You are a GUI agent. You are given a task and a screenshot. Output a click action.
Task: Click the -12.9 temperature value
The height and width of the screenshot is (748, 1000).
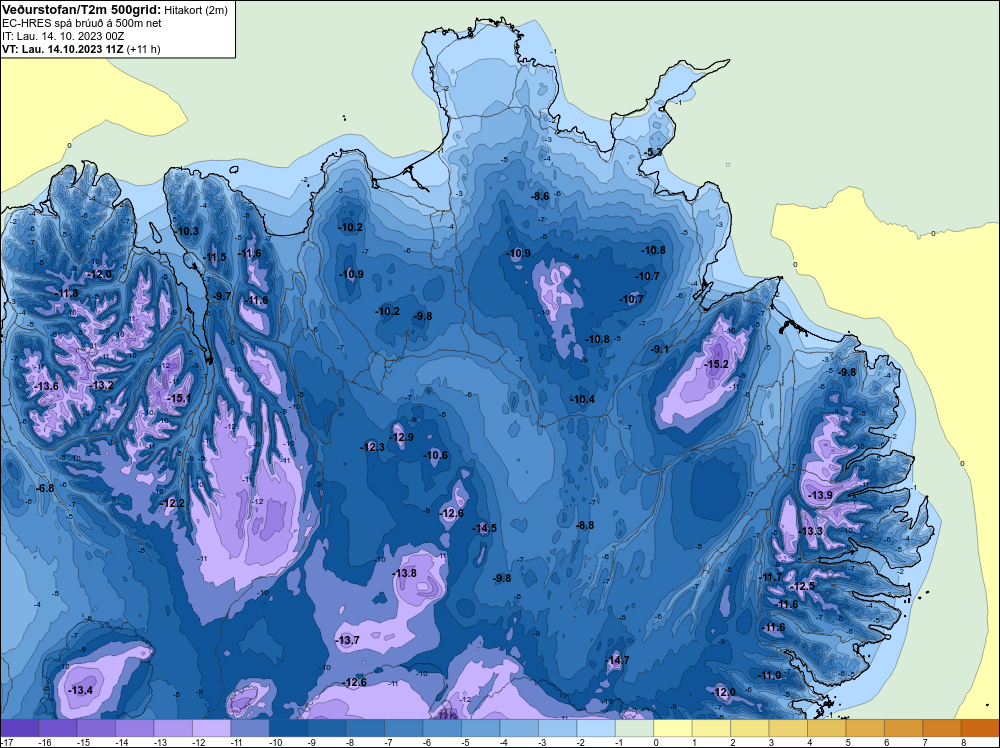tap(401, 437)
